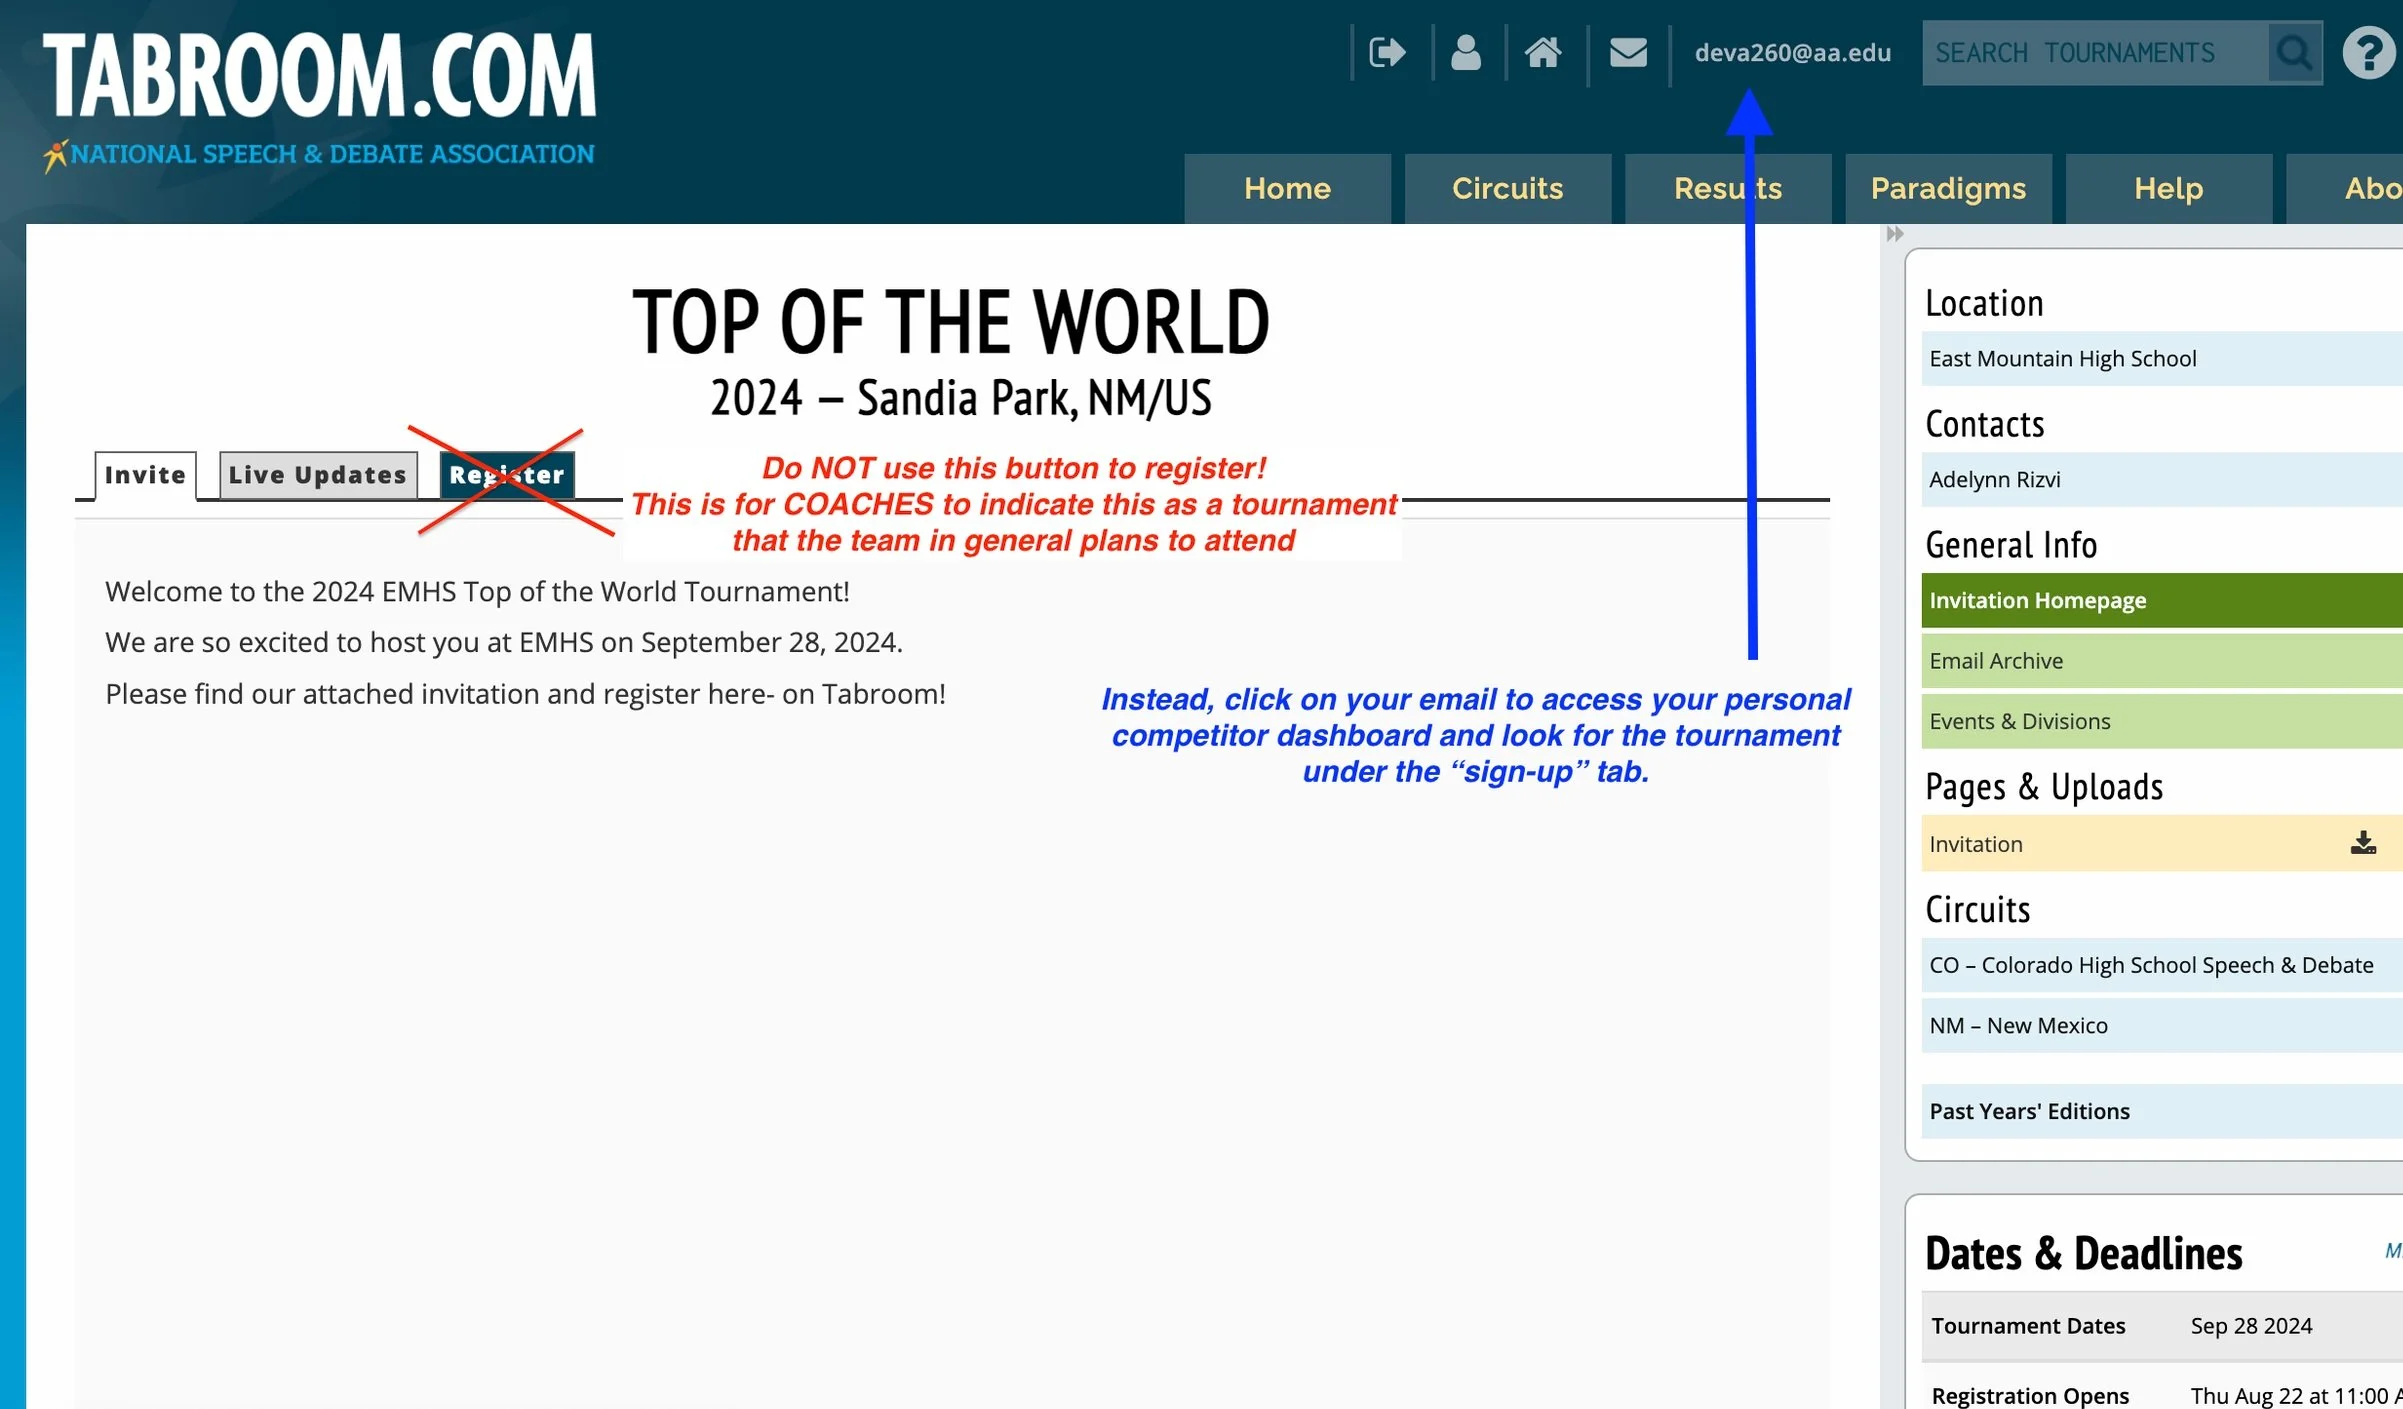Open the user profile icon
The width and height of the screenshot is (2403, 1409).
pos(1466,52)
